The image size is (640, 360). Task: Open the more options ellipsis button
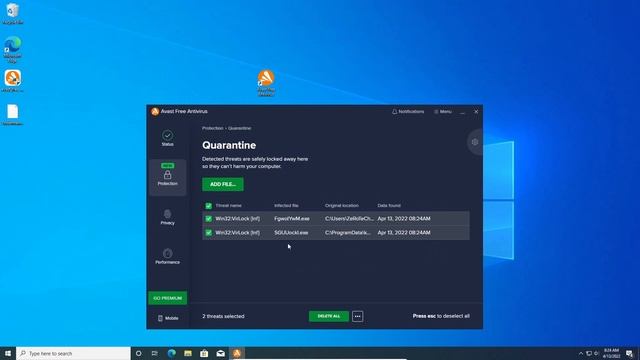357,316
